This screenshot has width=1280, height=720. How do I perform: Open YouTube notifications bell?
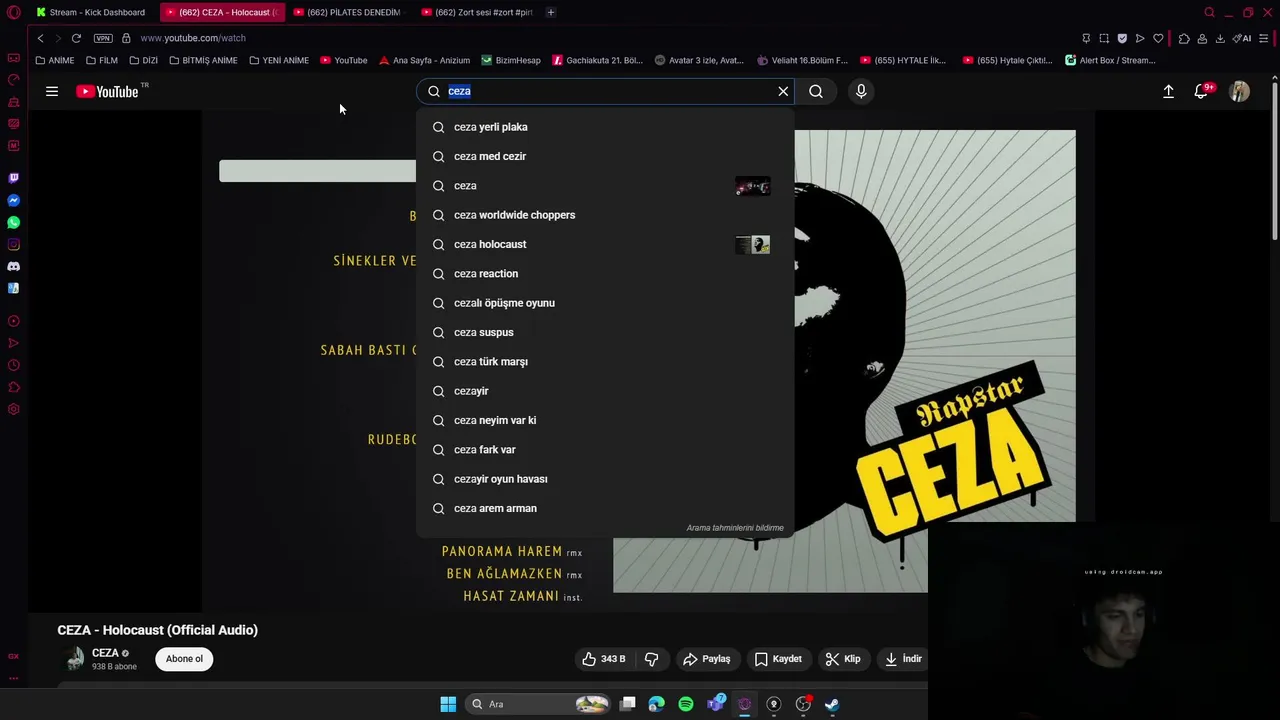click(1202, 91)
